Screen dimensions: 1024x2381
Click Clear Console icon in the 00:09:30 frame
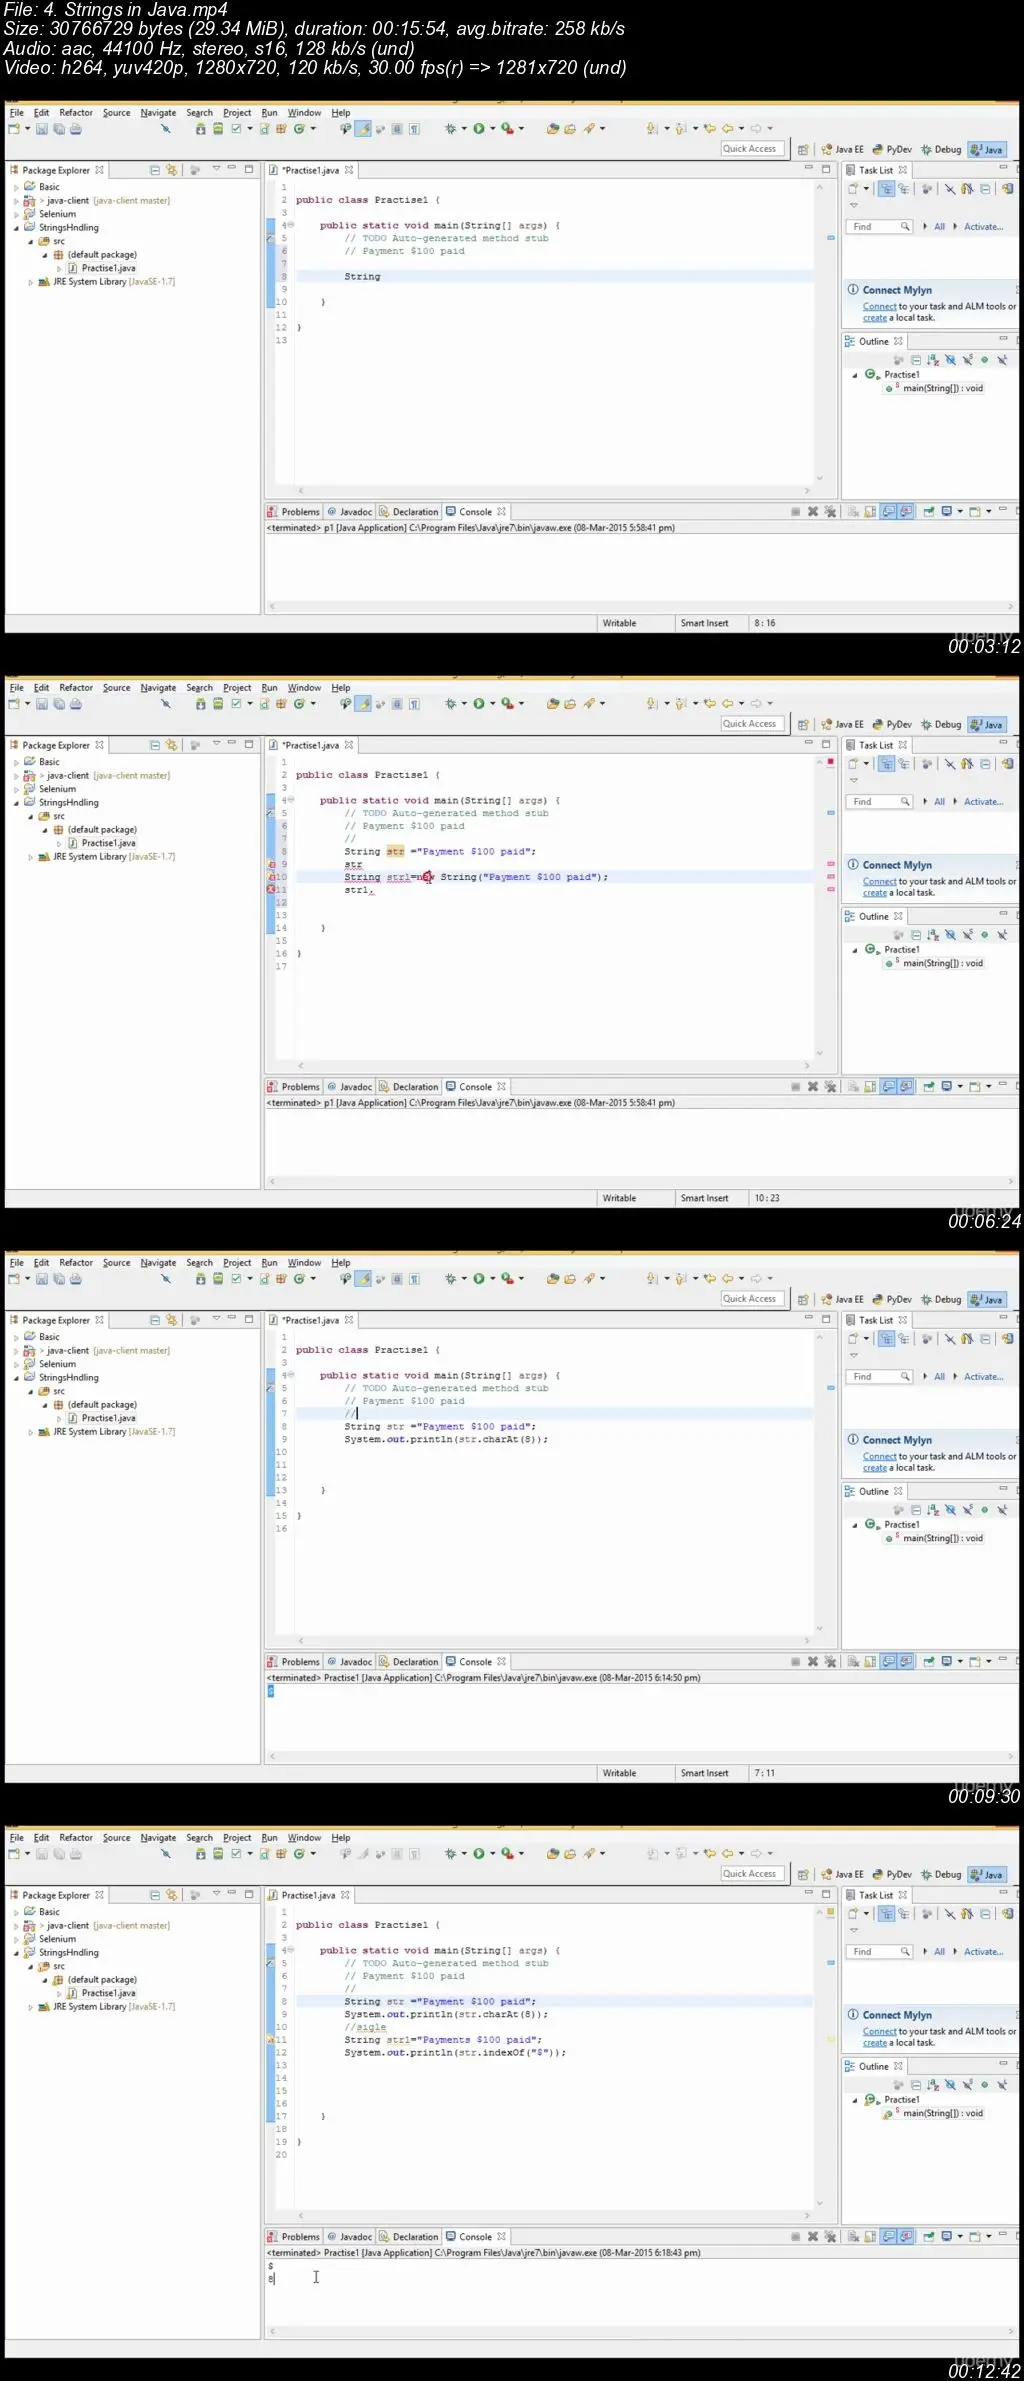point(854,1662)
